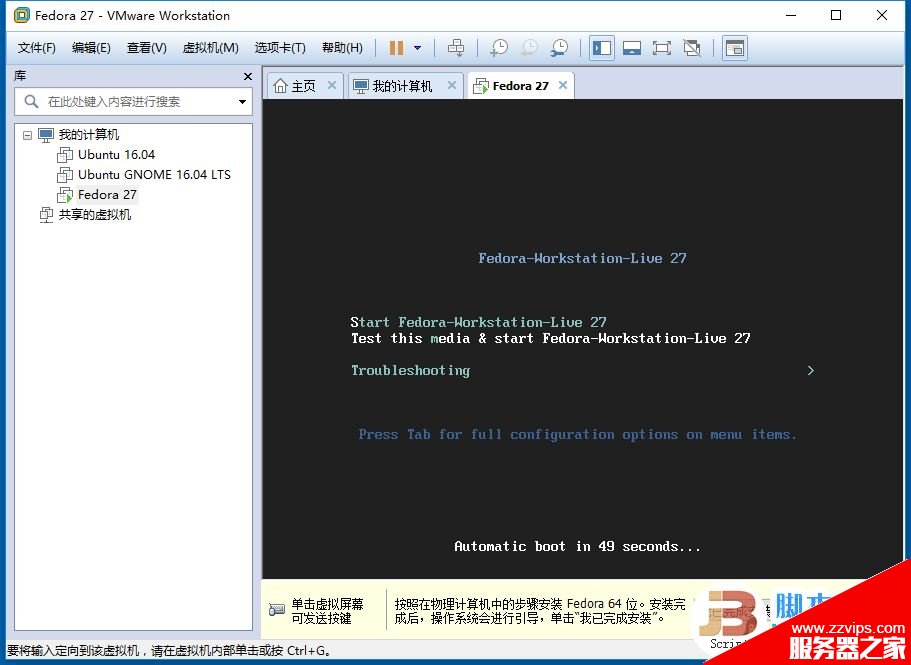Click the keyboard icon in hint bar
The height and width of the screenshot is (665, 911).
coord(277,610)
